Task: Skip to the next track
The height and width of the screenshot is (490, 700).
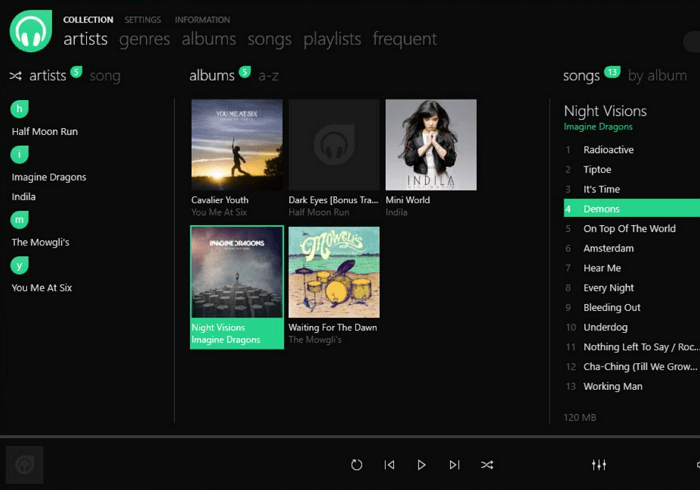Action: tap(454, 465)
